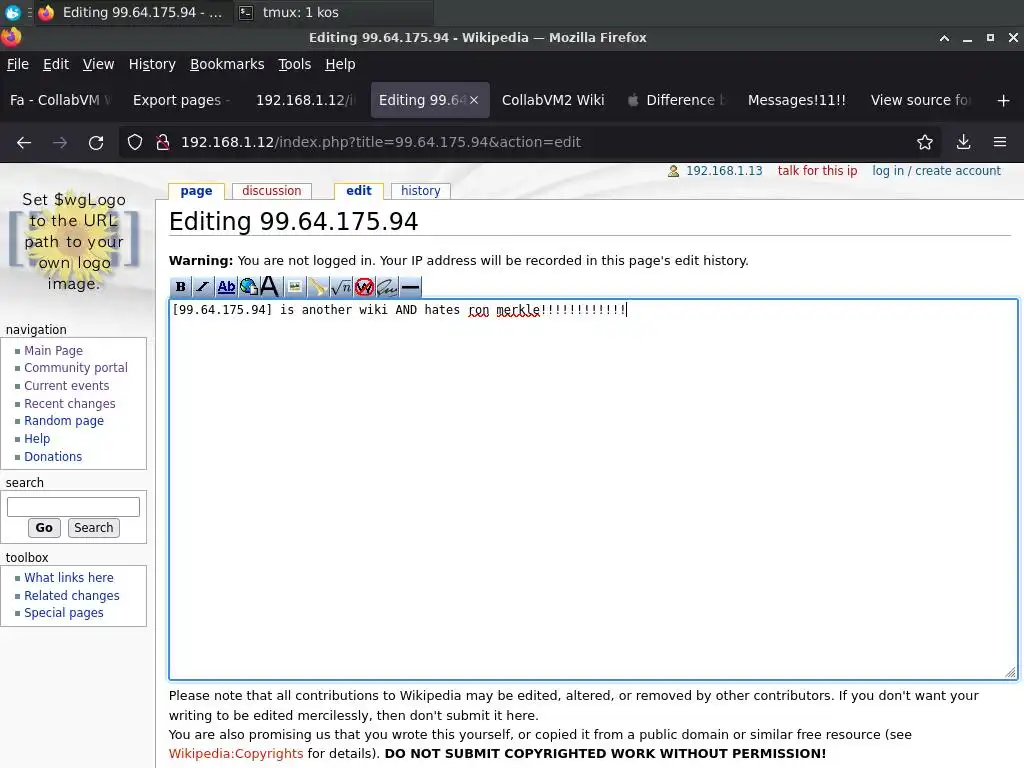This screenshot has height=768, width=1024.
Task: Switch to View source browser tab
Action: click(920, 100)
